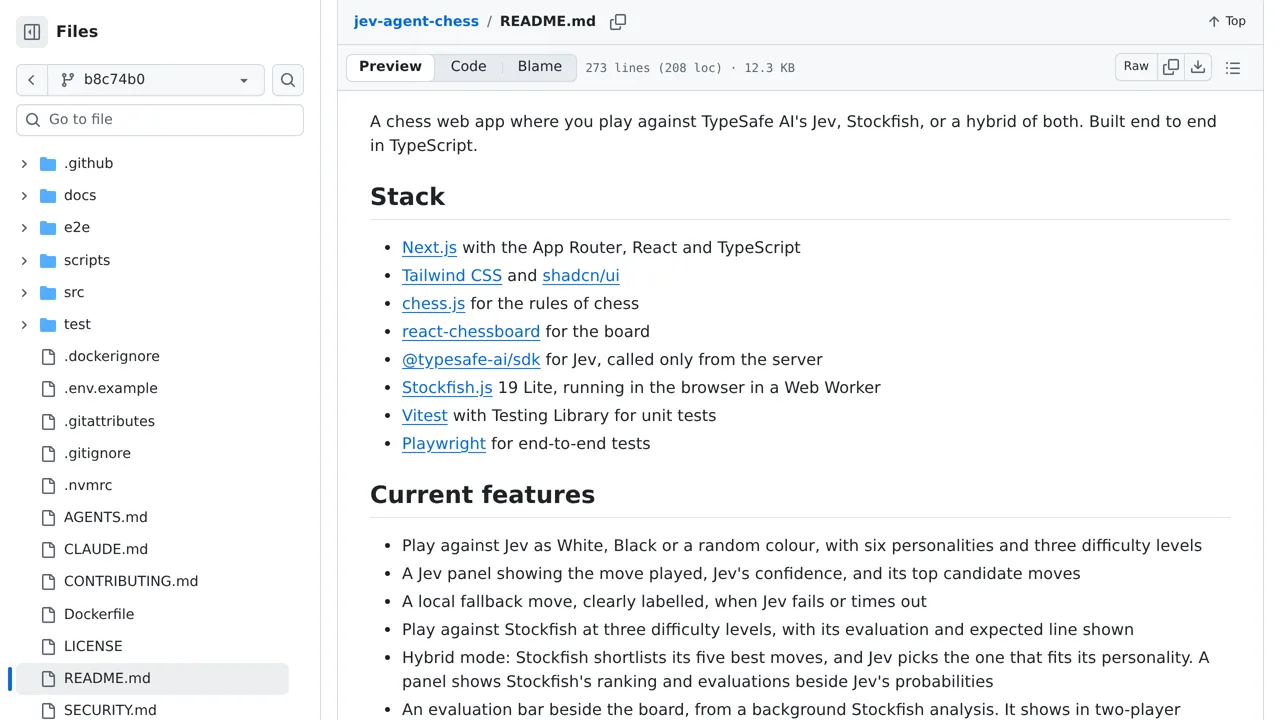Download the raw README file
The image size is (1280, 720).
[1198, 67]
